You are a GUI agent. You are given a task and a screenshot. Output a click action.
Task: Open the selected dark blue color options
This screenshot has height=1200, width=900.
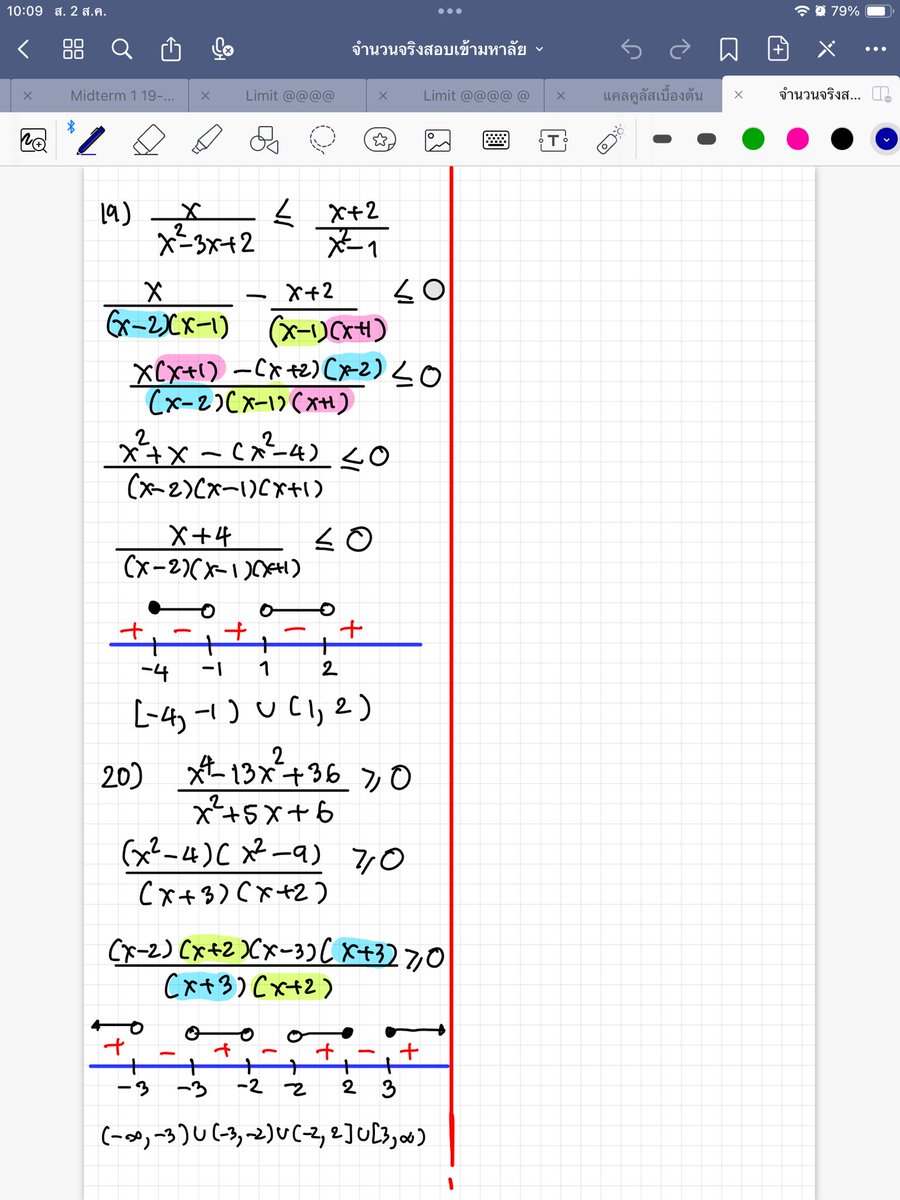(885, 140)
